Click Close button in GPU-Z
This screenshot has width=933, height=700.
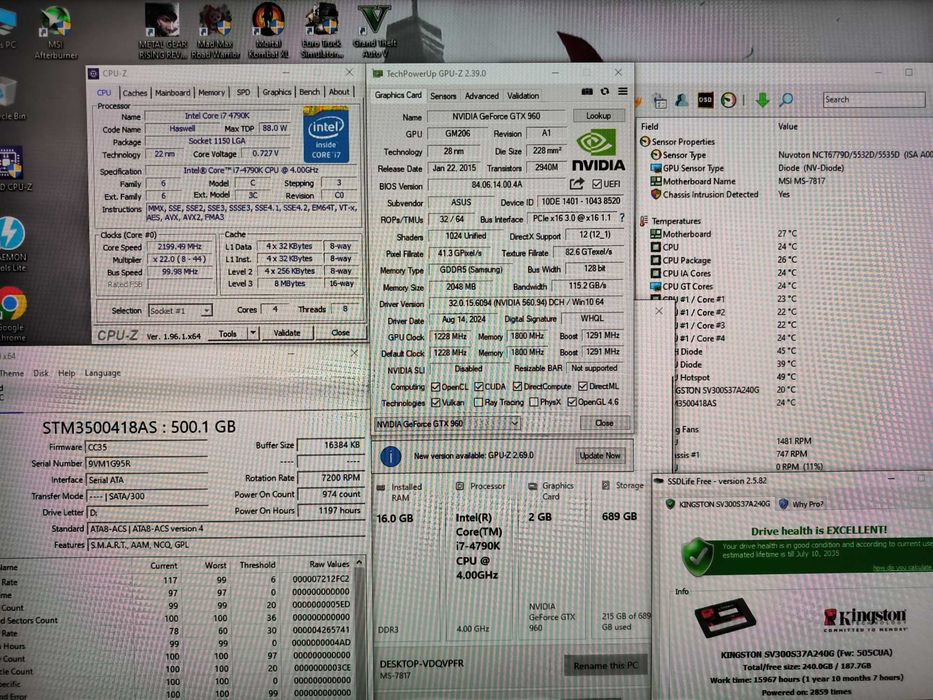(604, 423)
